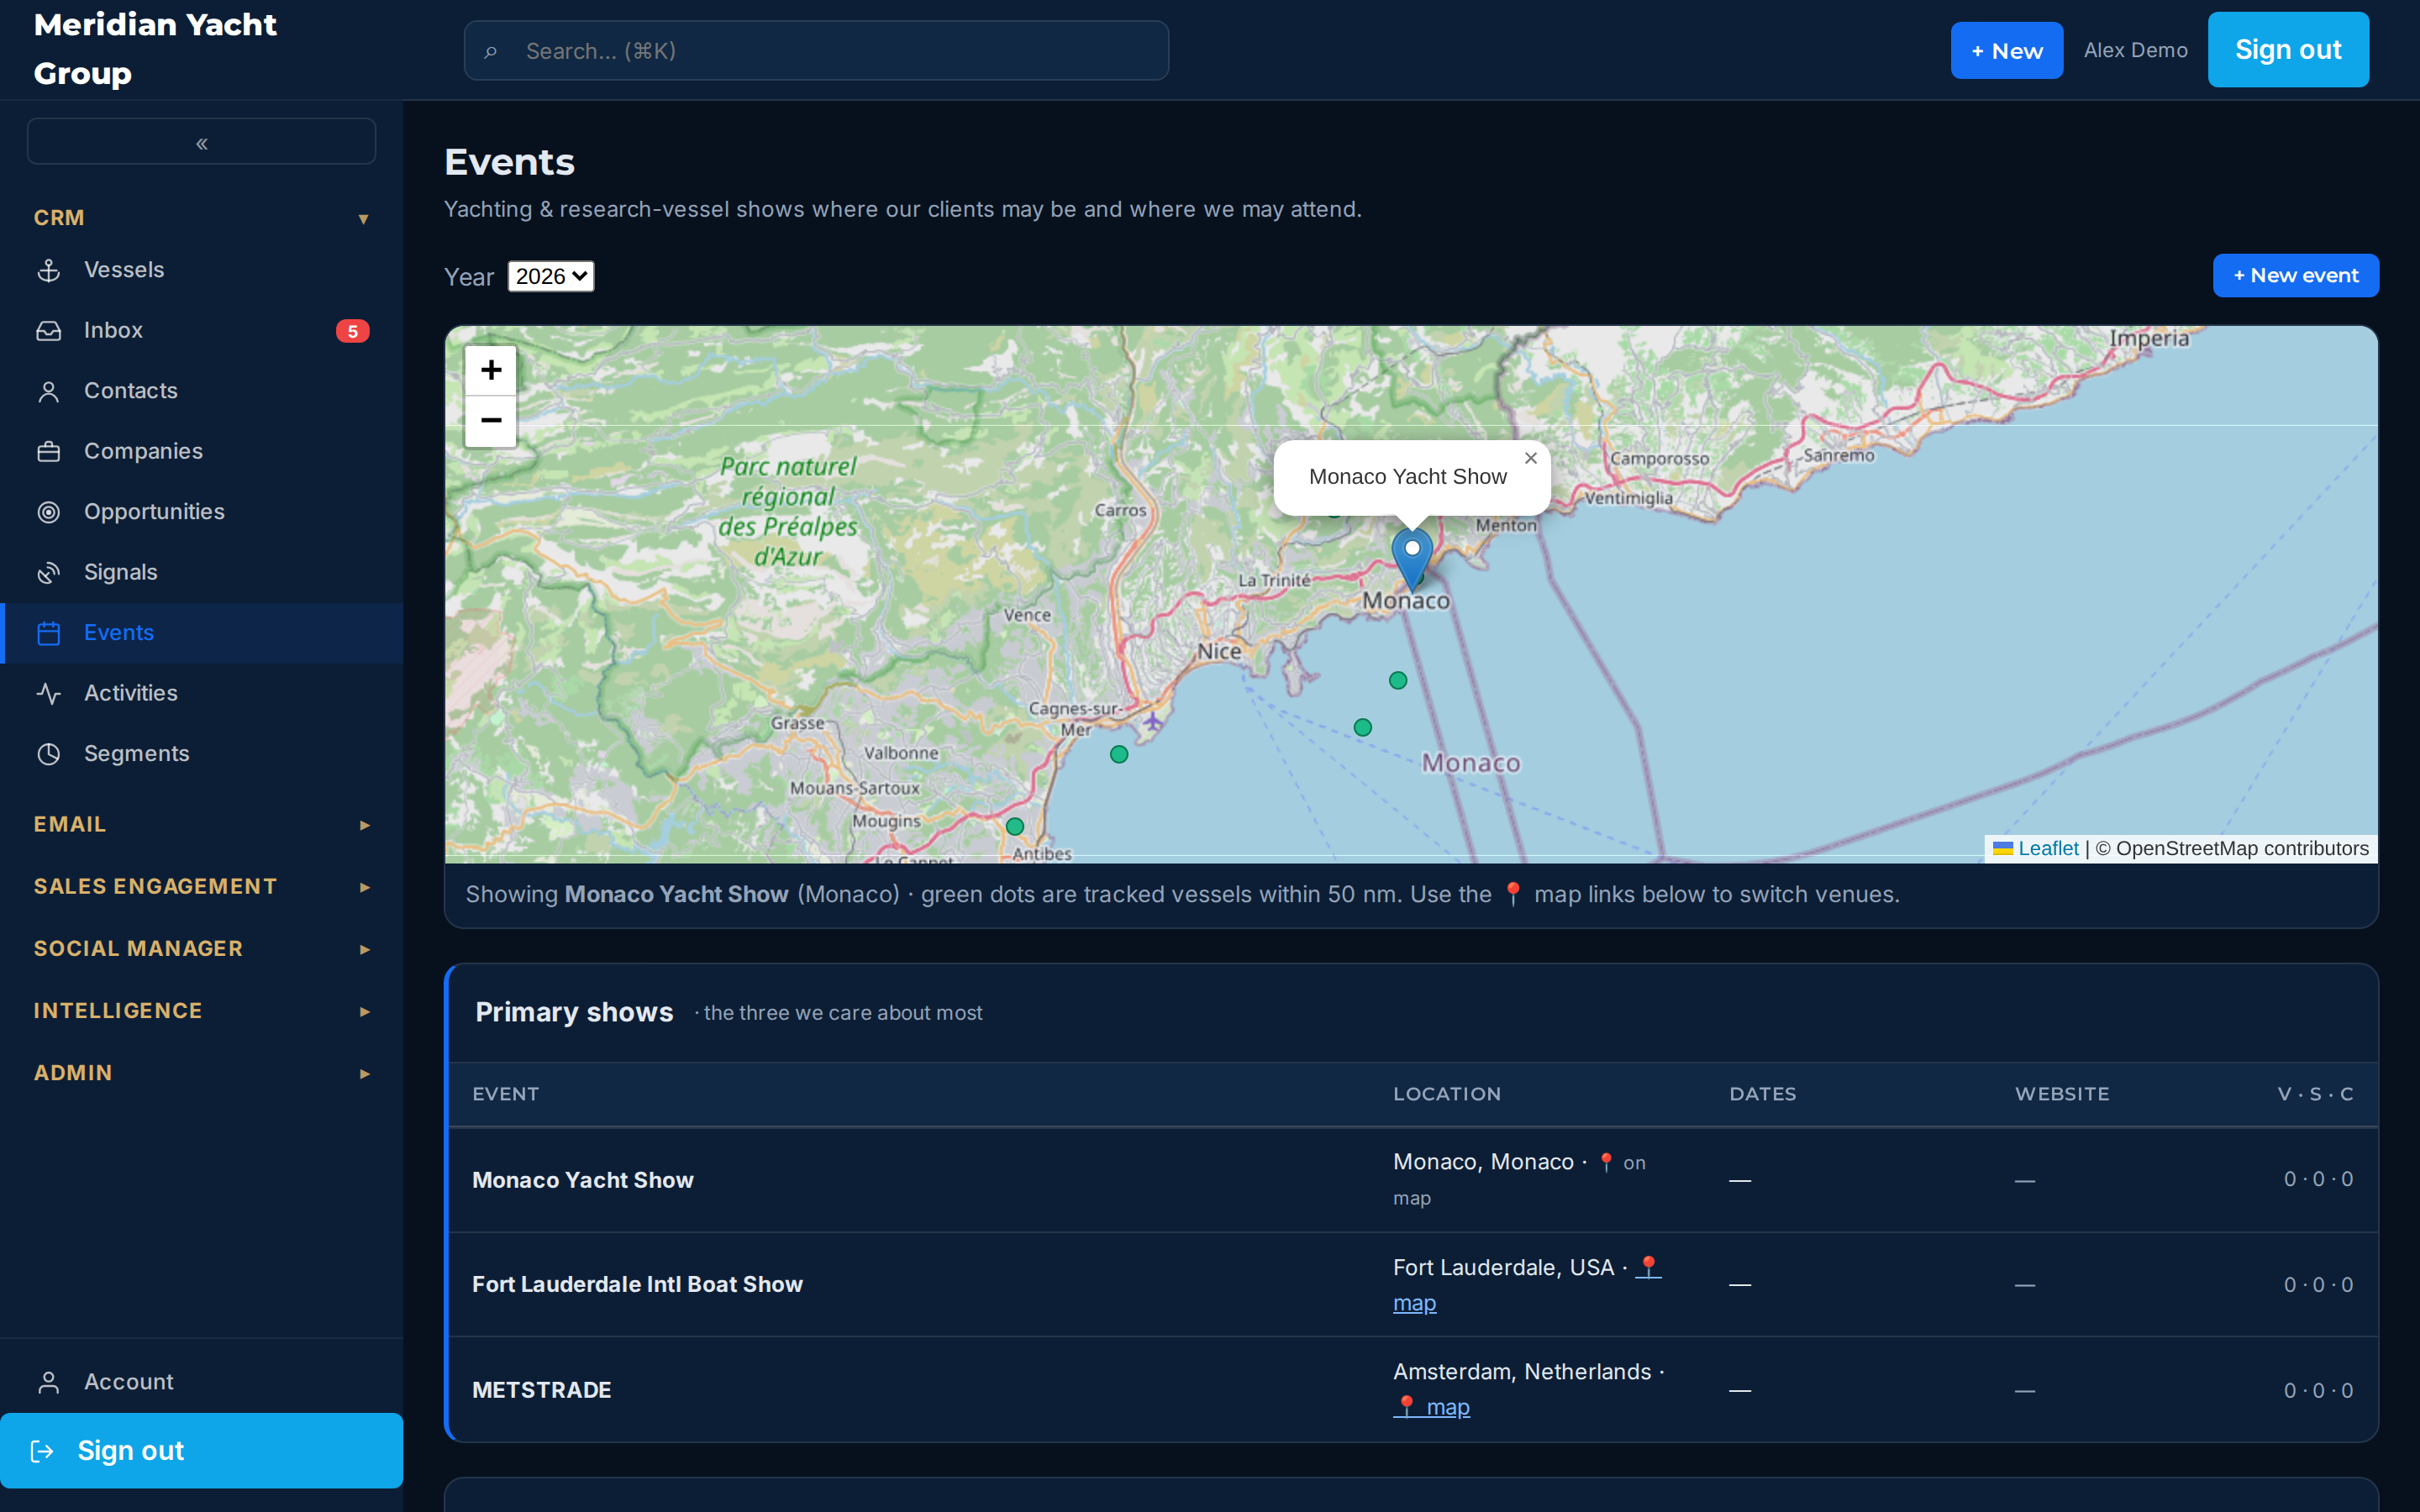Image resolution: width=2420 pixels, height=1512 pixels.
Task: Go to Contacts page
Action: pos(202,391)
